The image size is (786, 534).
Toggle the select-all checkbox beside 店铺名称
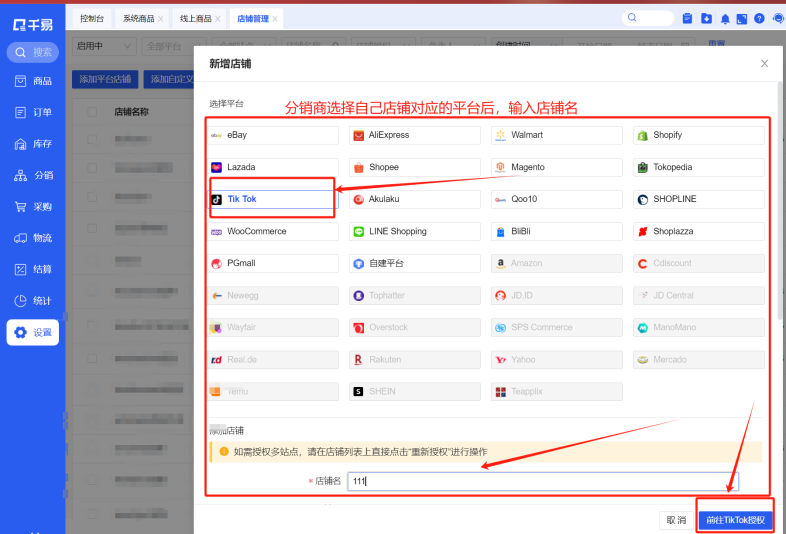92,112
